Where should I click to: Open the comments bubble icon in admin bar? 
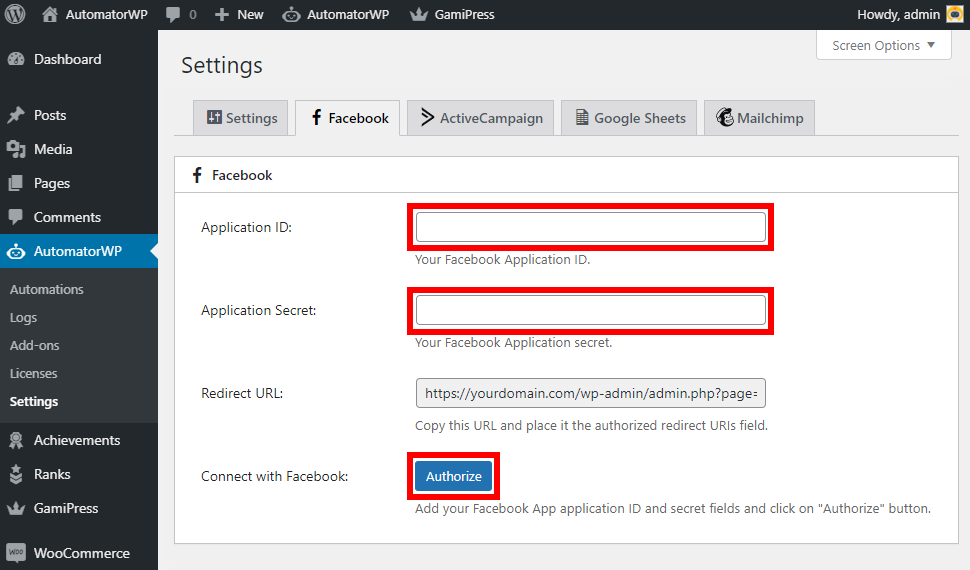(173, 15)
